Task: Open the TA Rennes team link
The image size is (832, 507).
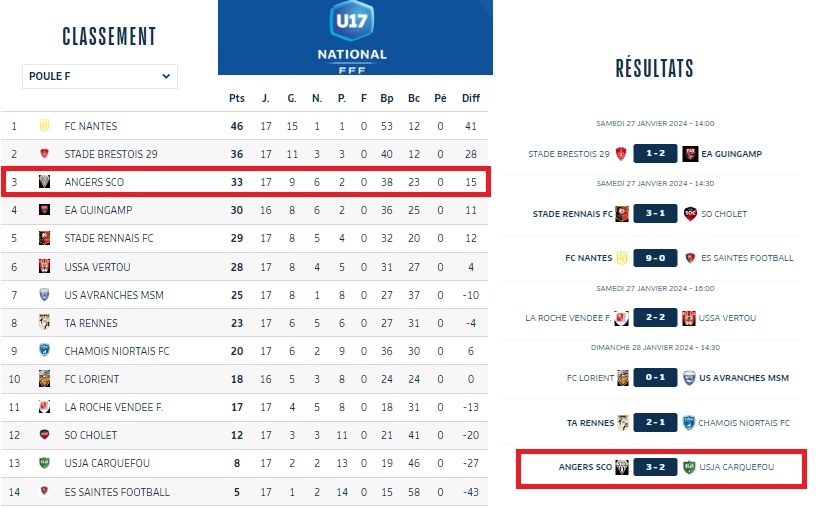Action: point(90,323)
